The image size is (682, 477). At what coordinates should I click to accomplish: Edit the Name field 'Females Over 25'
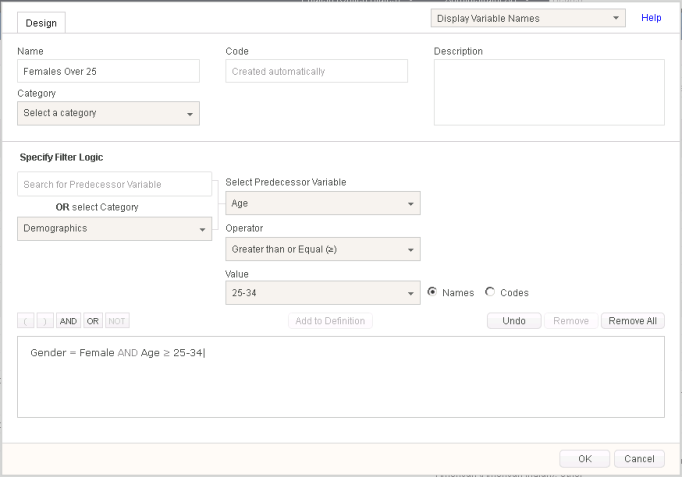[108, 71]
